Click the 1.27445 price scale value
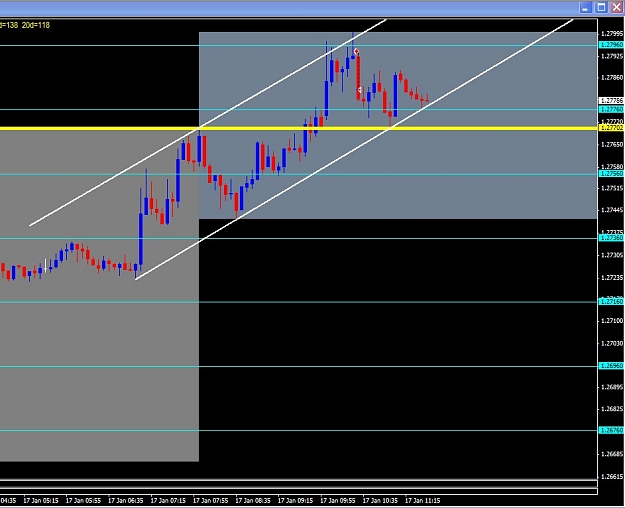 612,210
